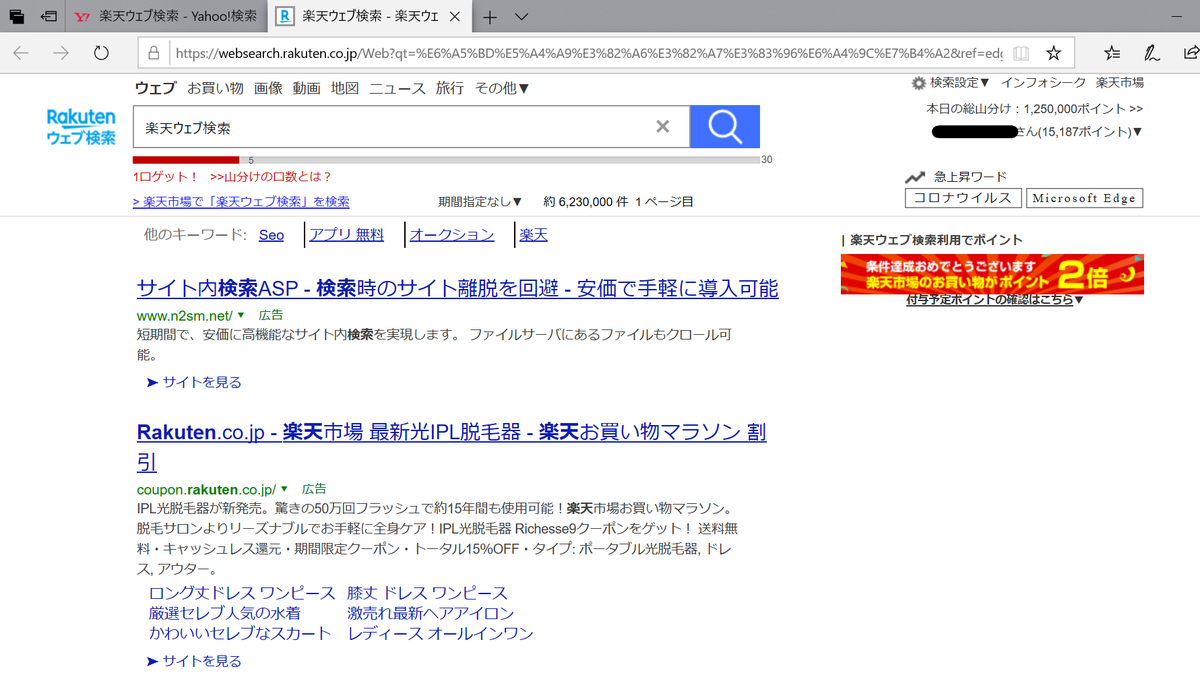The height and width of the screenshot is (675, 1200).
Task: Select the 地図 search category
Action: [x=345, y=88]
